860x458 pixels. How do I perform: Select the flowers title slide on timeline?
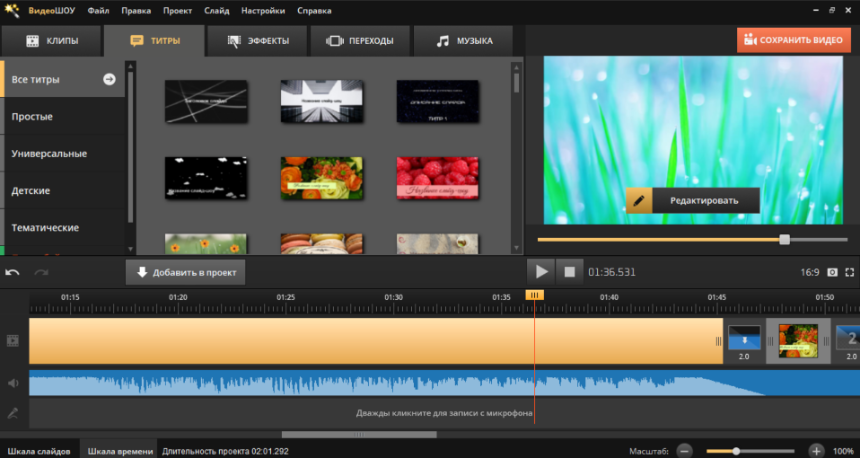point(798,341)
